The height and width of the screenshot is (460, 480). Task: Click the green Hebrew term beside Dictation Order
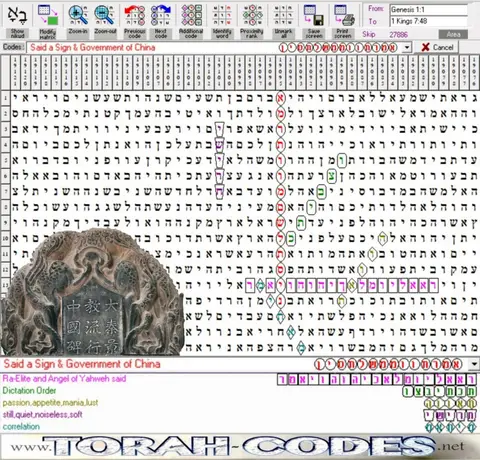pos(439,391)
